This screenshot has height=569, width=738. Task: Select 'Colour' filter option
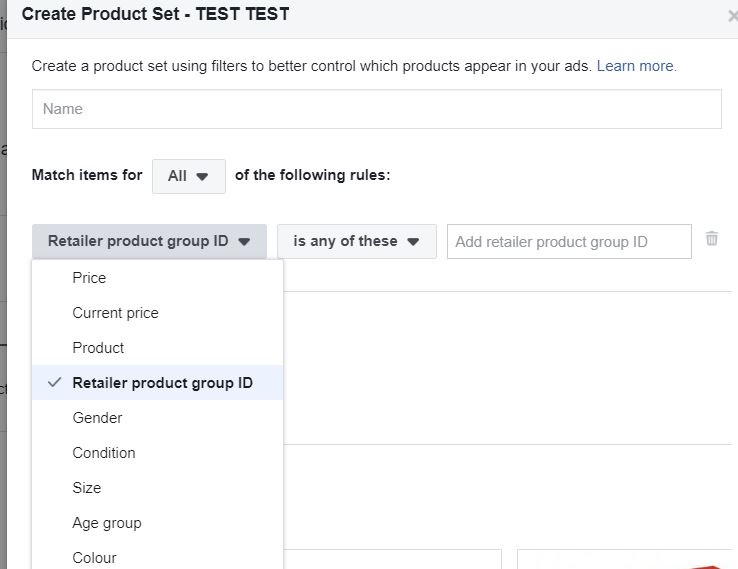[94, 557]
